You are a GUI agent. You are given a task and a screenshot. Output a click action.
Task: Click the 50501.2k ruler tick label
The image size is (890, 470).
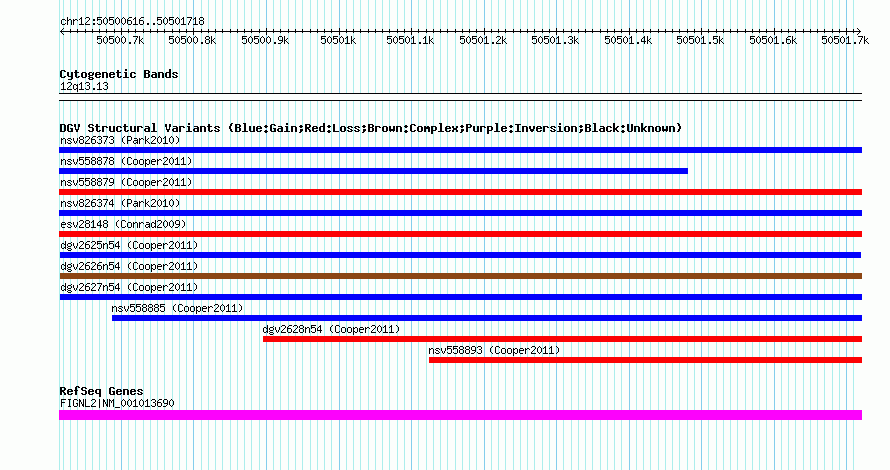point(483,40)
